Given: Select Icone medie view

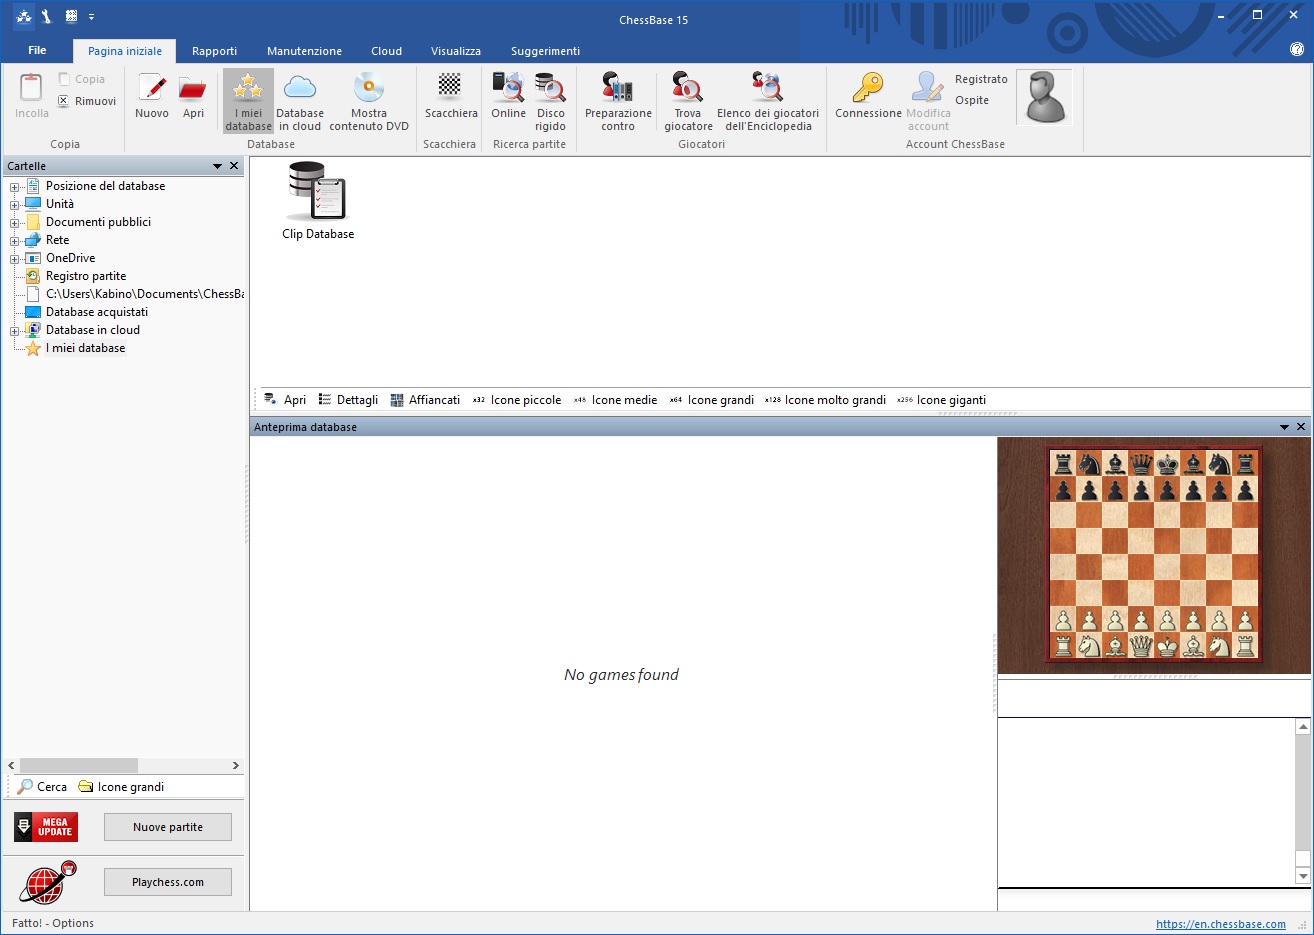Looking at the screenshot, I should click(616, 400).
